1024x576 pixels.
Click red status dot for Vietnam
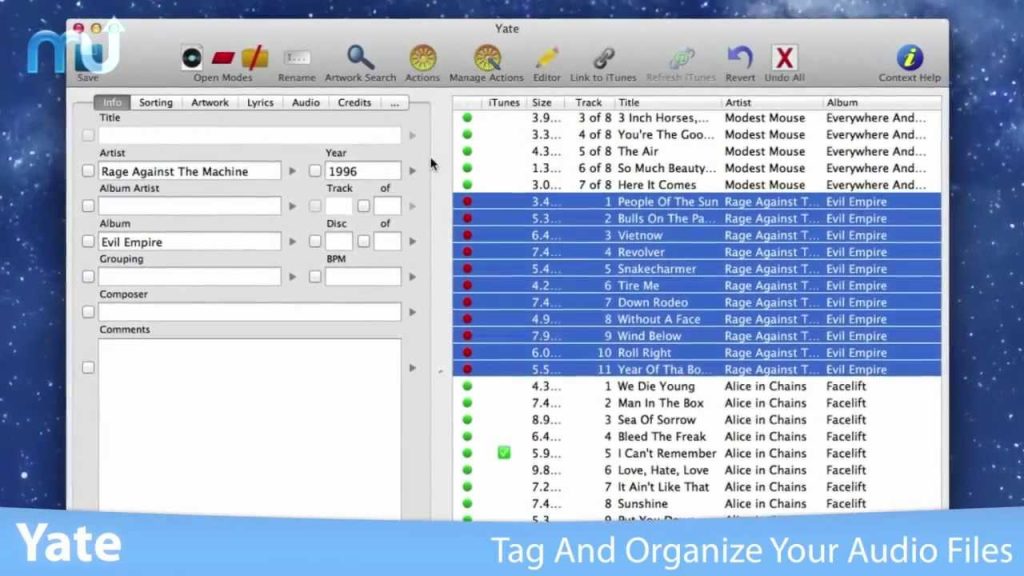pyautogui.click(x=467, y=235)
